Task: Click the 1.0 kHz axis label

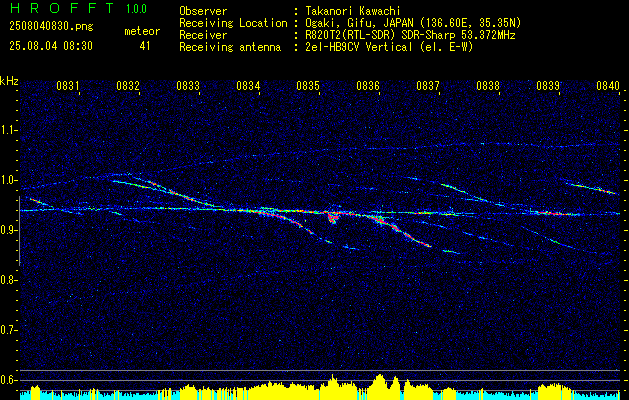Action: click(8, 180)
